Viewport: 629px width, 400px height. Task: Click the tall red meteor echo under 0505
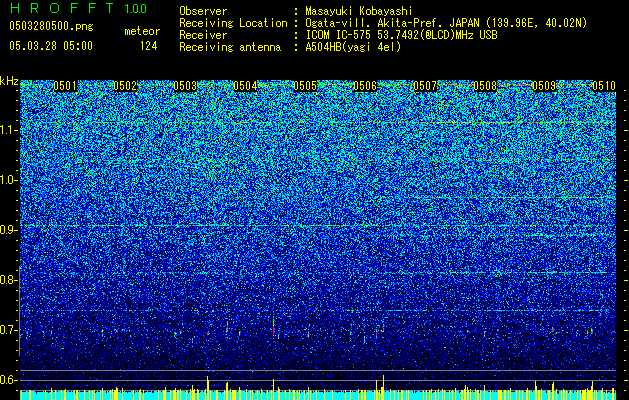pos(274,326)
